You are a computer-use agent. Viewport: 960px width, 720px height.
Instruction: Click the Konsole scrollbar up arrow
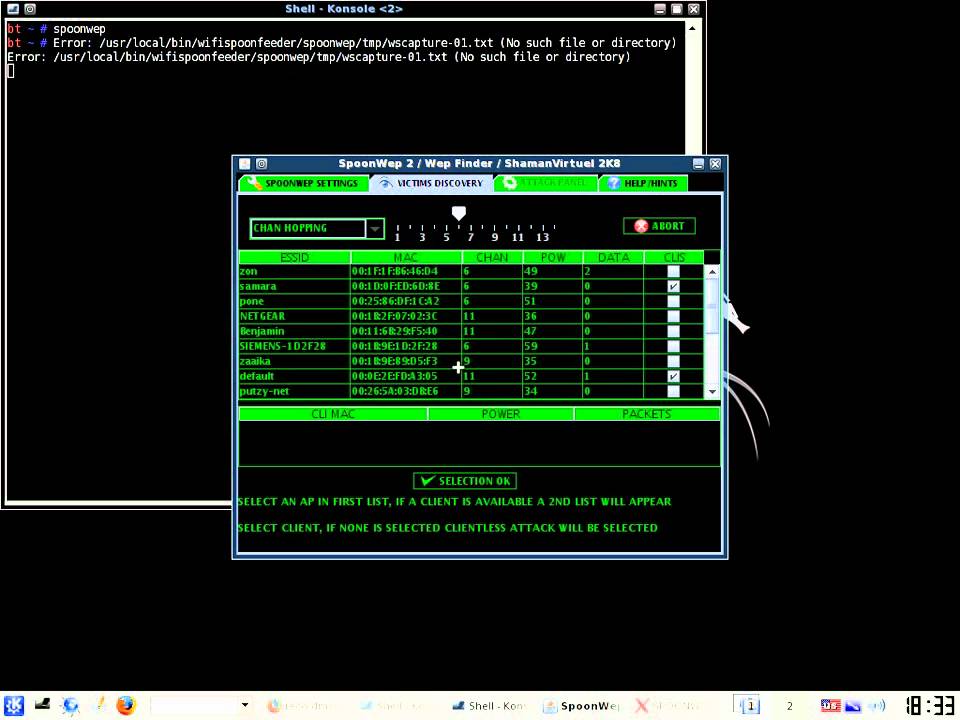(692, 28)
